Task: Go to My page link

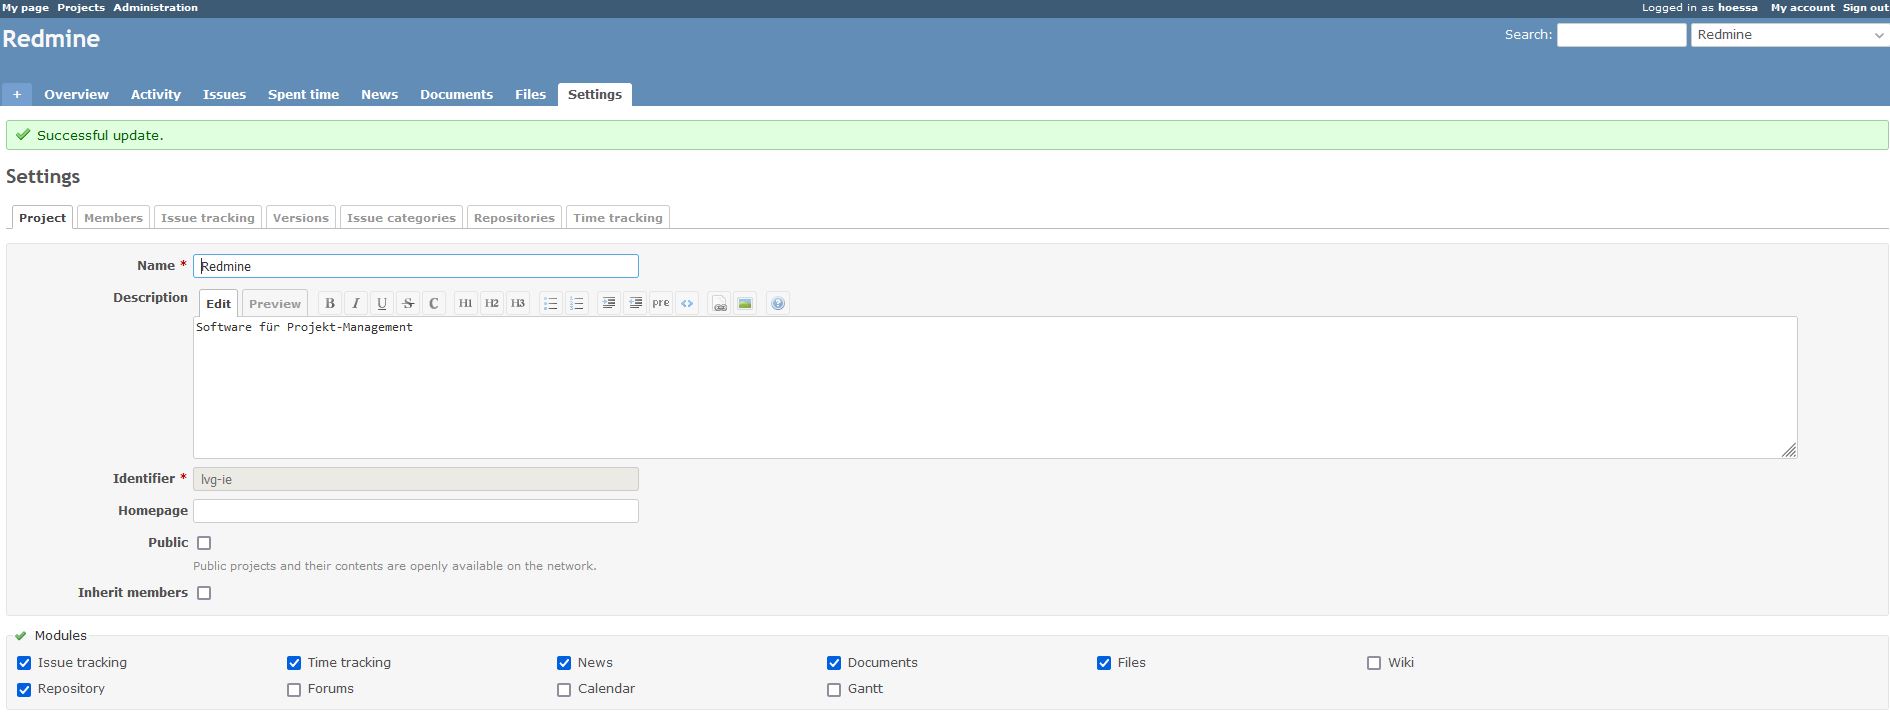Action: pos(25,7)
